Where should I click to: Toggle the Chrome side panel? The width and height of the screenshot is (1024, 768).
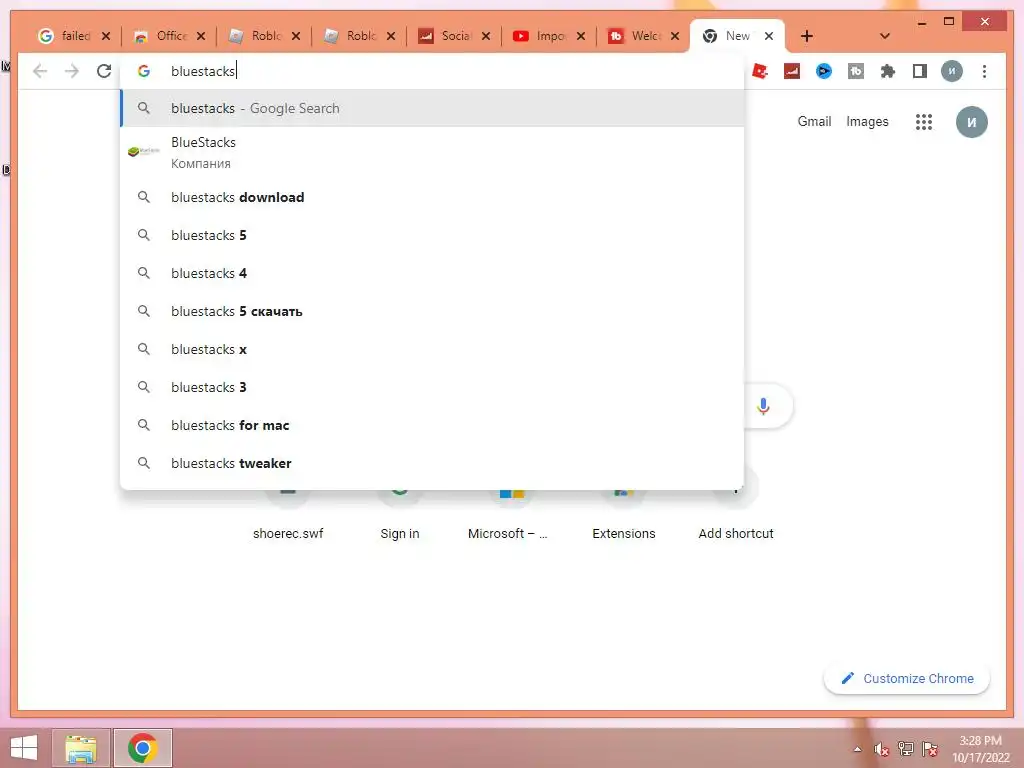(920, 71)
